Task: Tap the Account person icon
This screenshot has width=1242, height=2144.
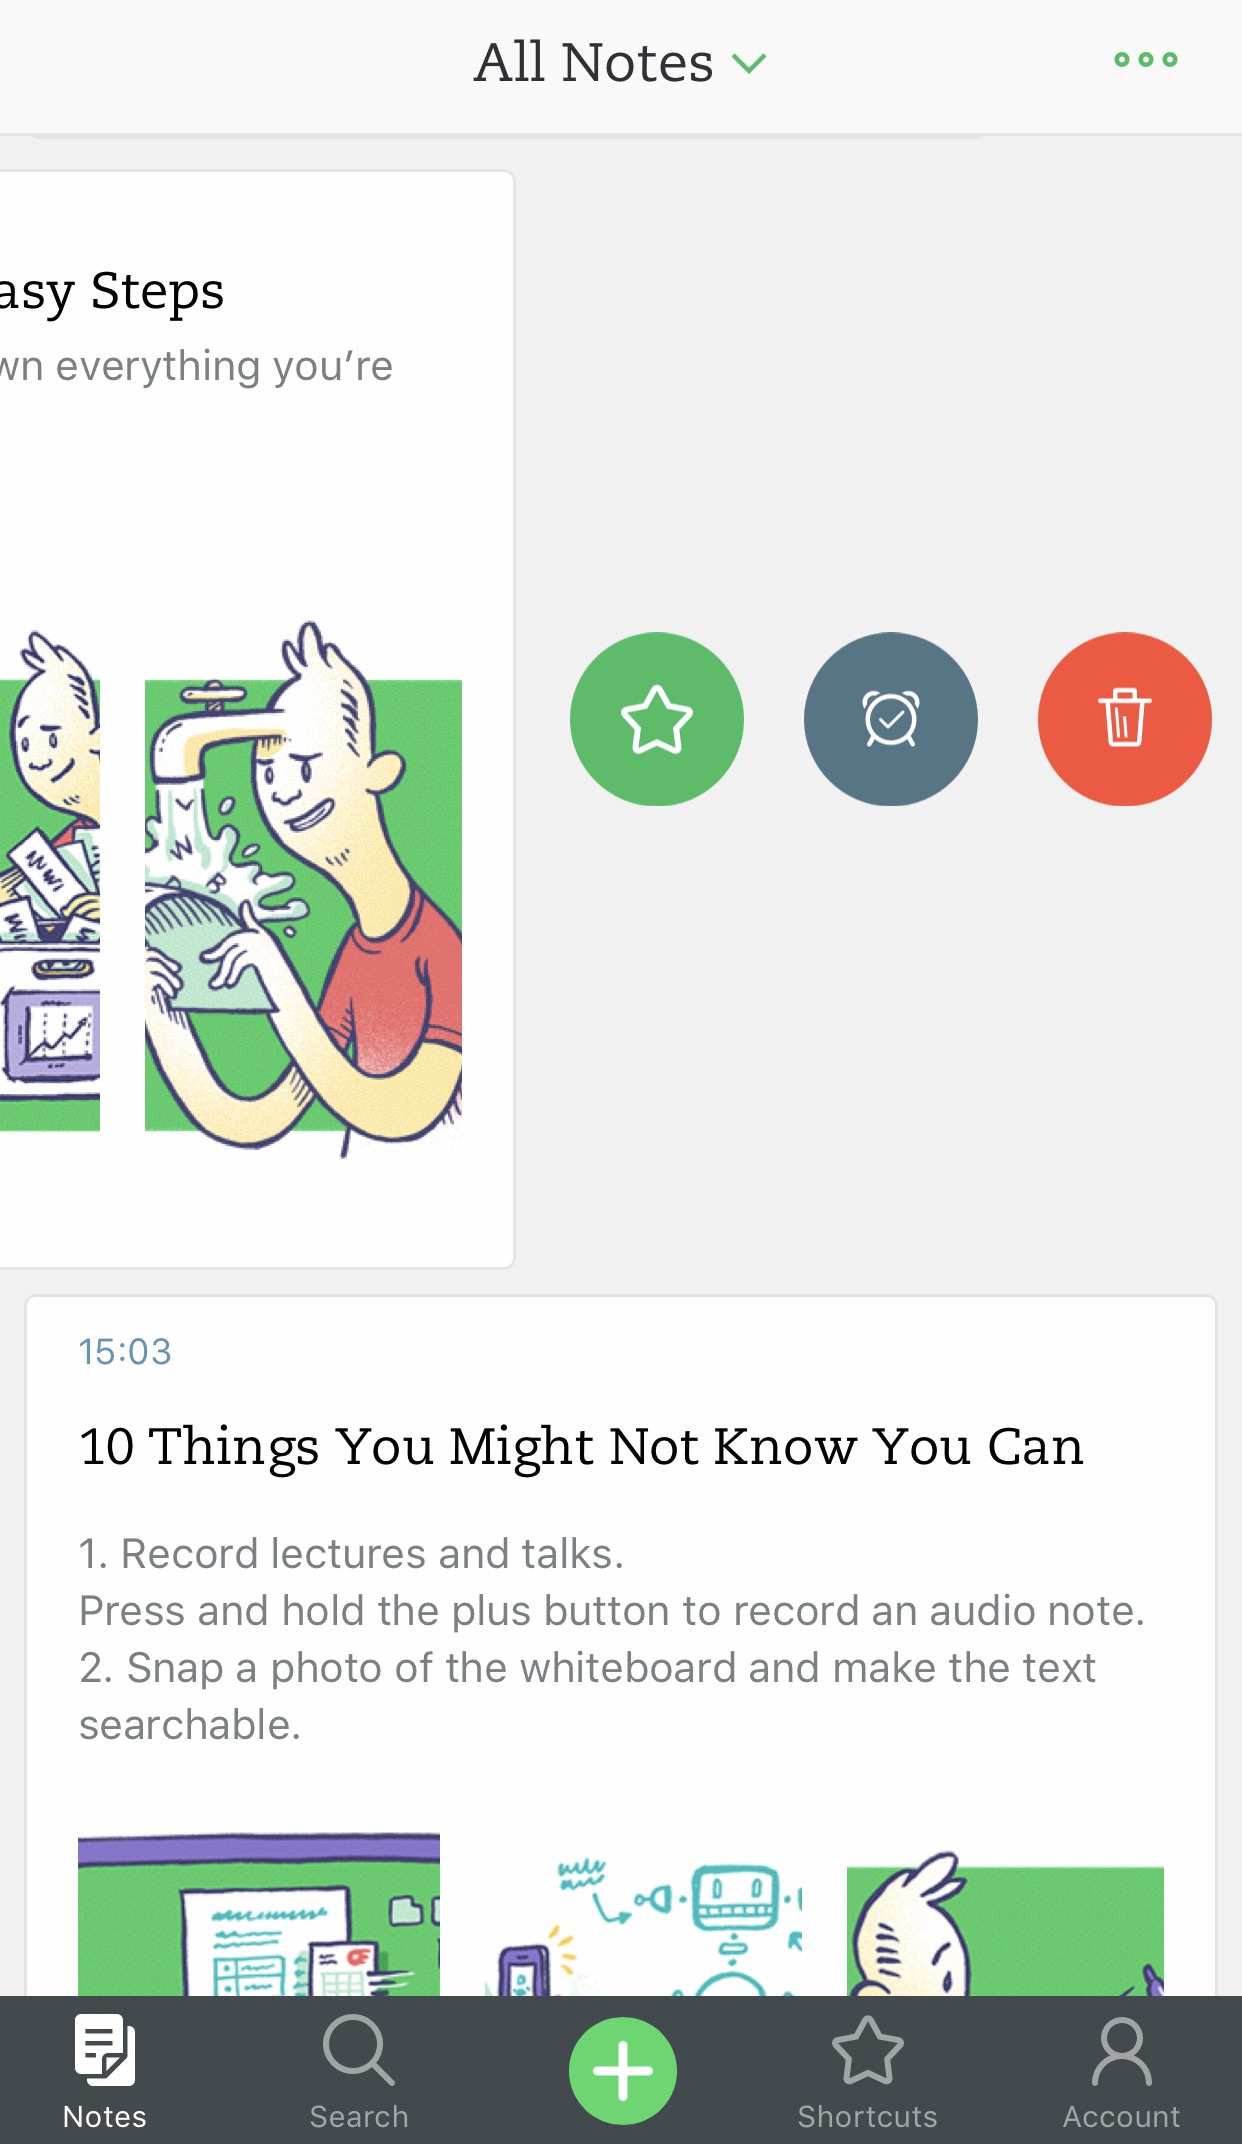Action: 1122,2051
